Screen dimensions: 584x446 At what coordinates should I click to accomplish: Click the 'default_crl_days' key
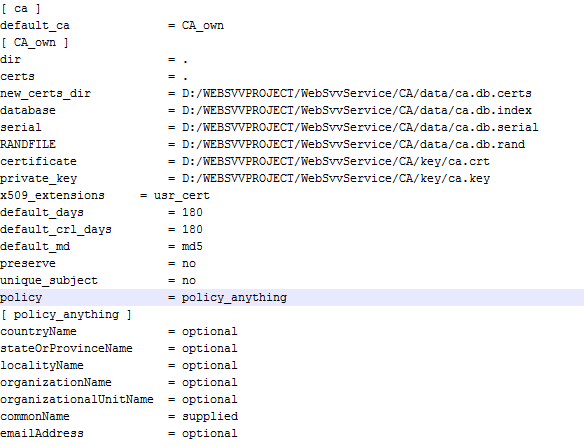click(x=56, y=230)
